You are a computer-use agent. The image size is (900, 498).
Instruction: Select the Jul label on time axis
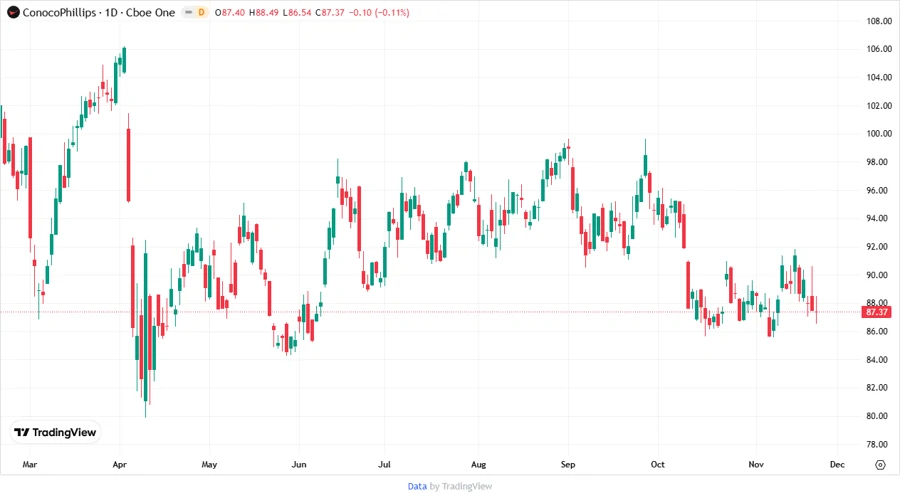click(384, 465)
